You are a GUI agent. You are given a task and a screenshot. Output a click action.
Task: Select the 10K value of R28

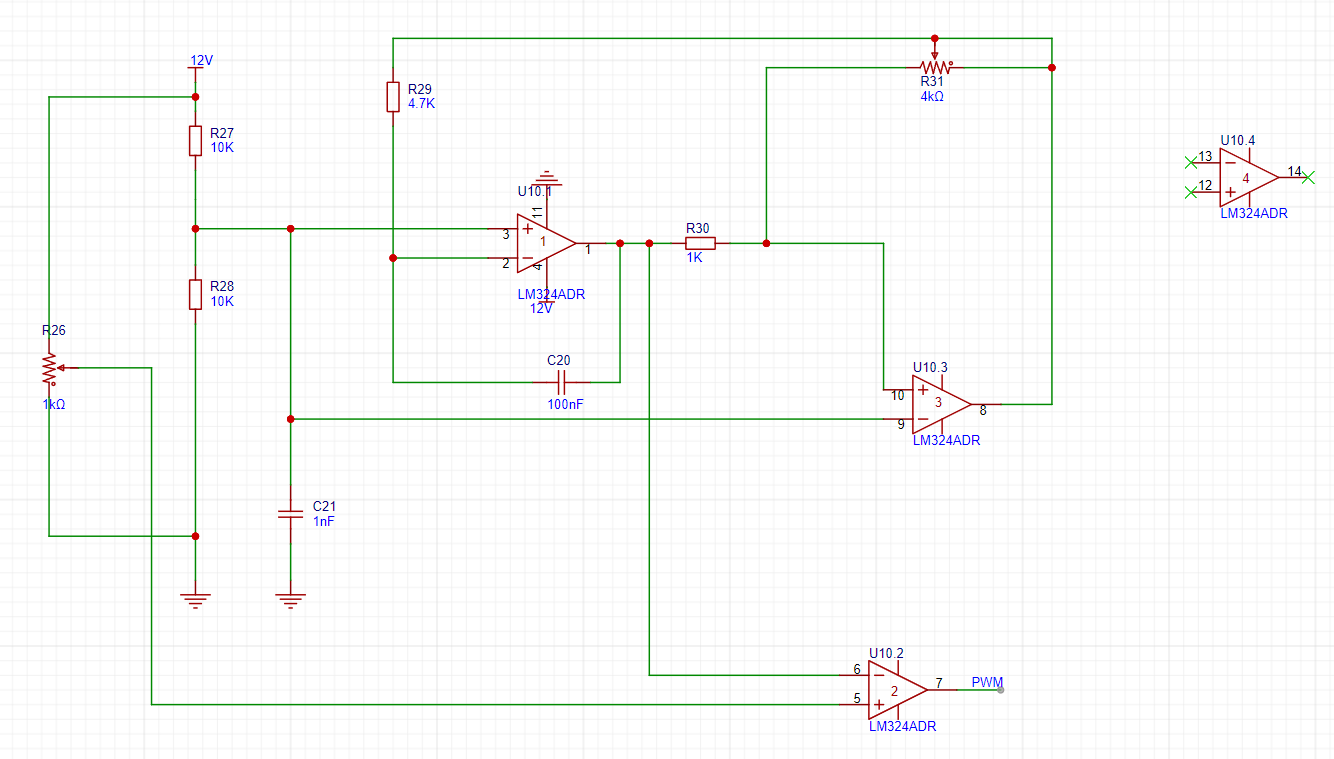(222, 301)
